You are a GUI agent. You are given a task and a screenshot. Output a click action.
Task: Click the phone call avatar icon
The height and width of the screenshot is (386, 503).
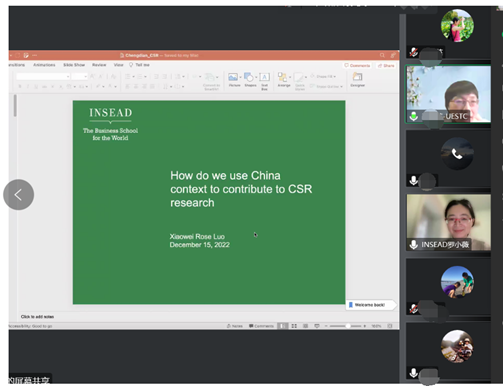coord(457,154)
